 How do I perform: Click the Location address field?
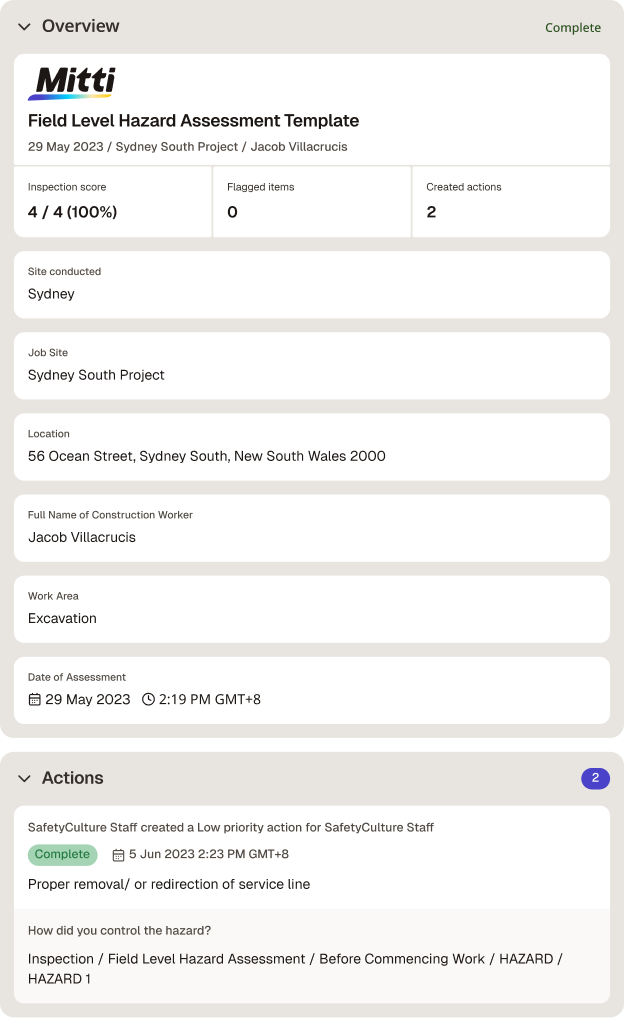tap(312, 447)
